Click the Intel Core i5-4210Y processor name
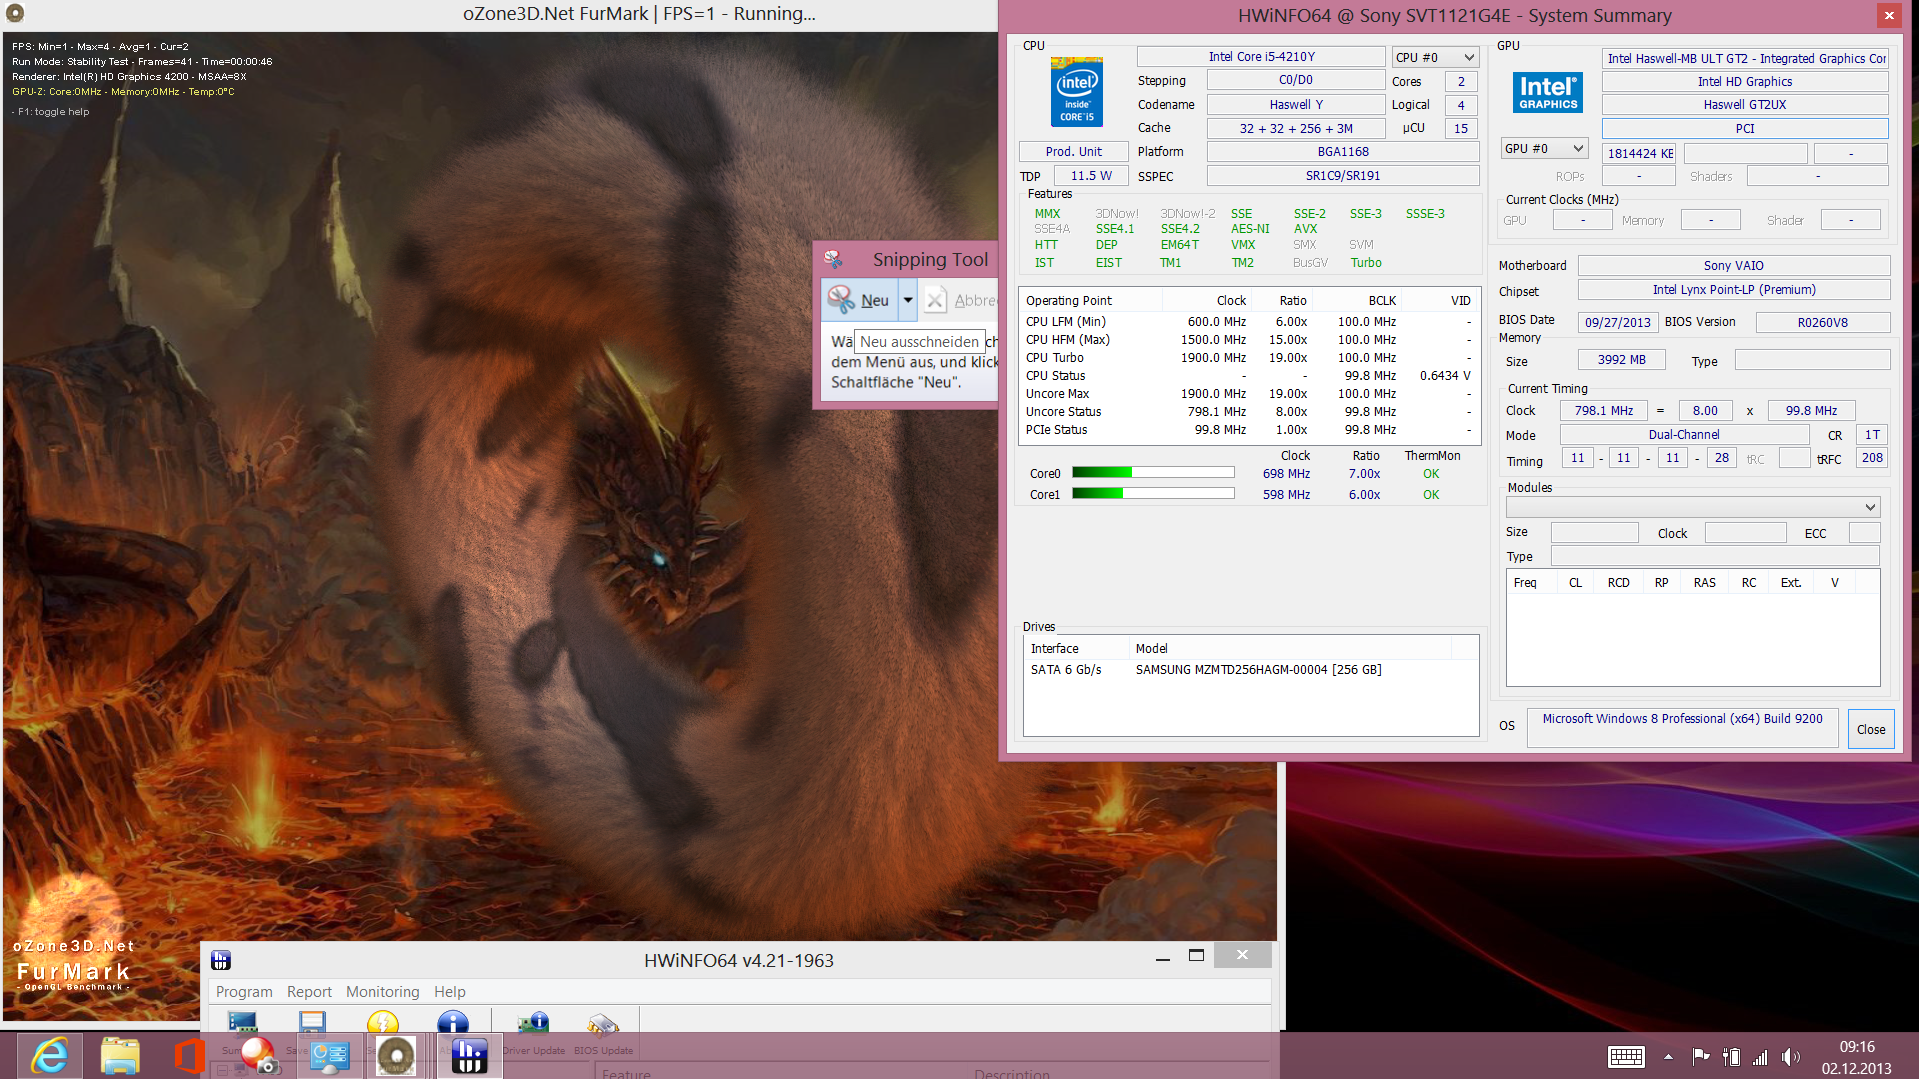This screenshot has height=1079, width=1919. (x=1261, y=57)
